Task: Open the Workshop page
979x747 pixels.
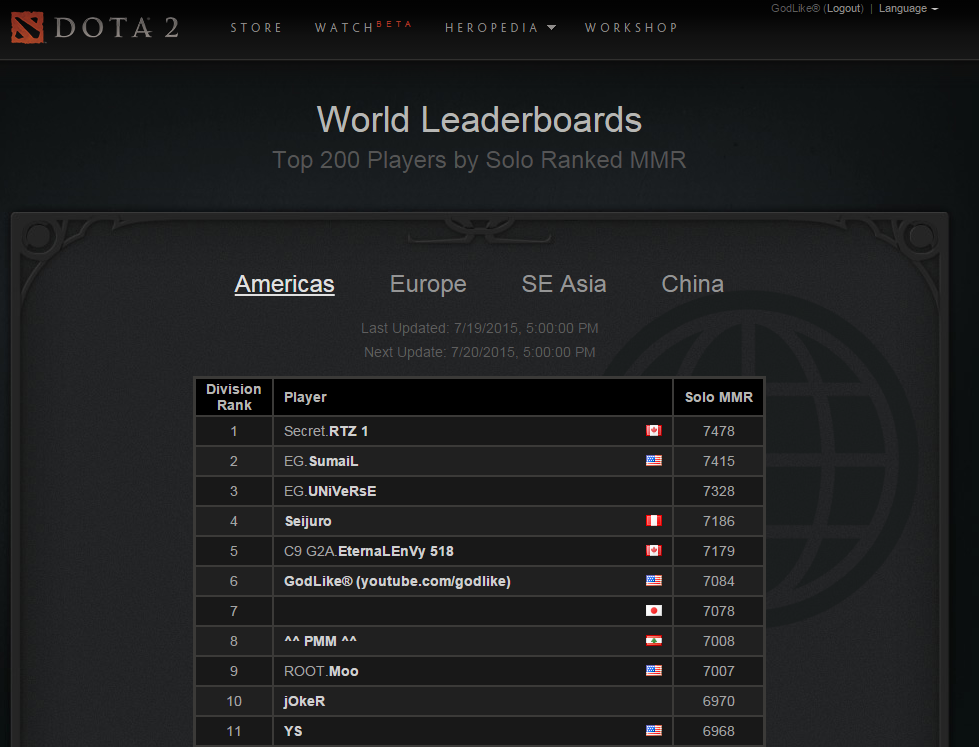Action: (x=631, y=27)
